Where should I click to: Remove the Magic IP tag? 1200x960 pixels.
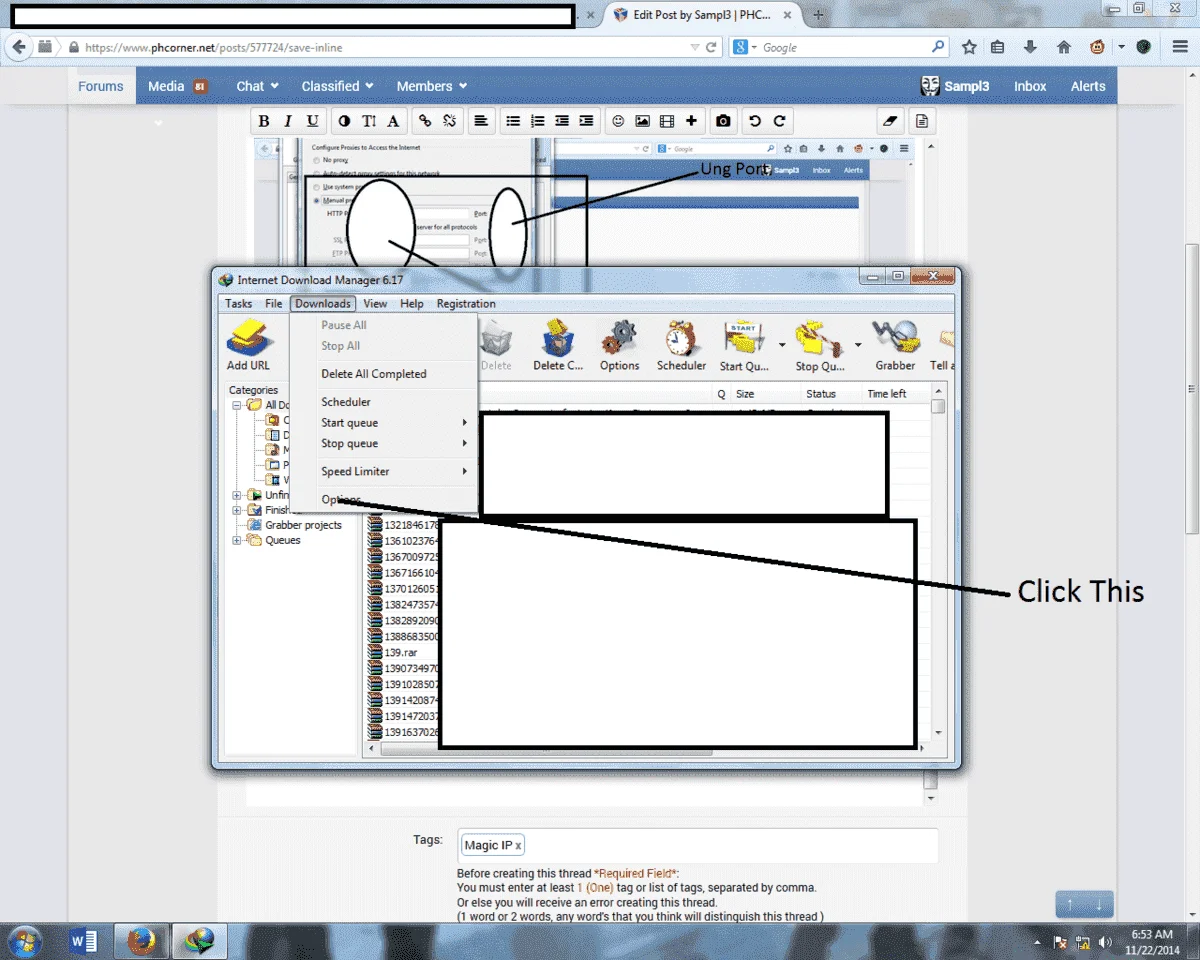coord(518,846)
